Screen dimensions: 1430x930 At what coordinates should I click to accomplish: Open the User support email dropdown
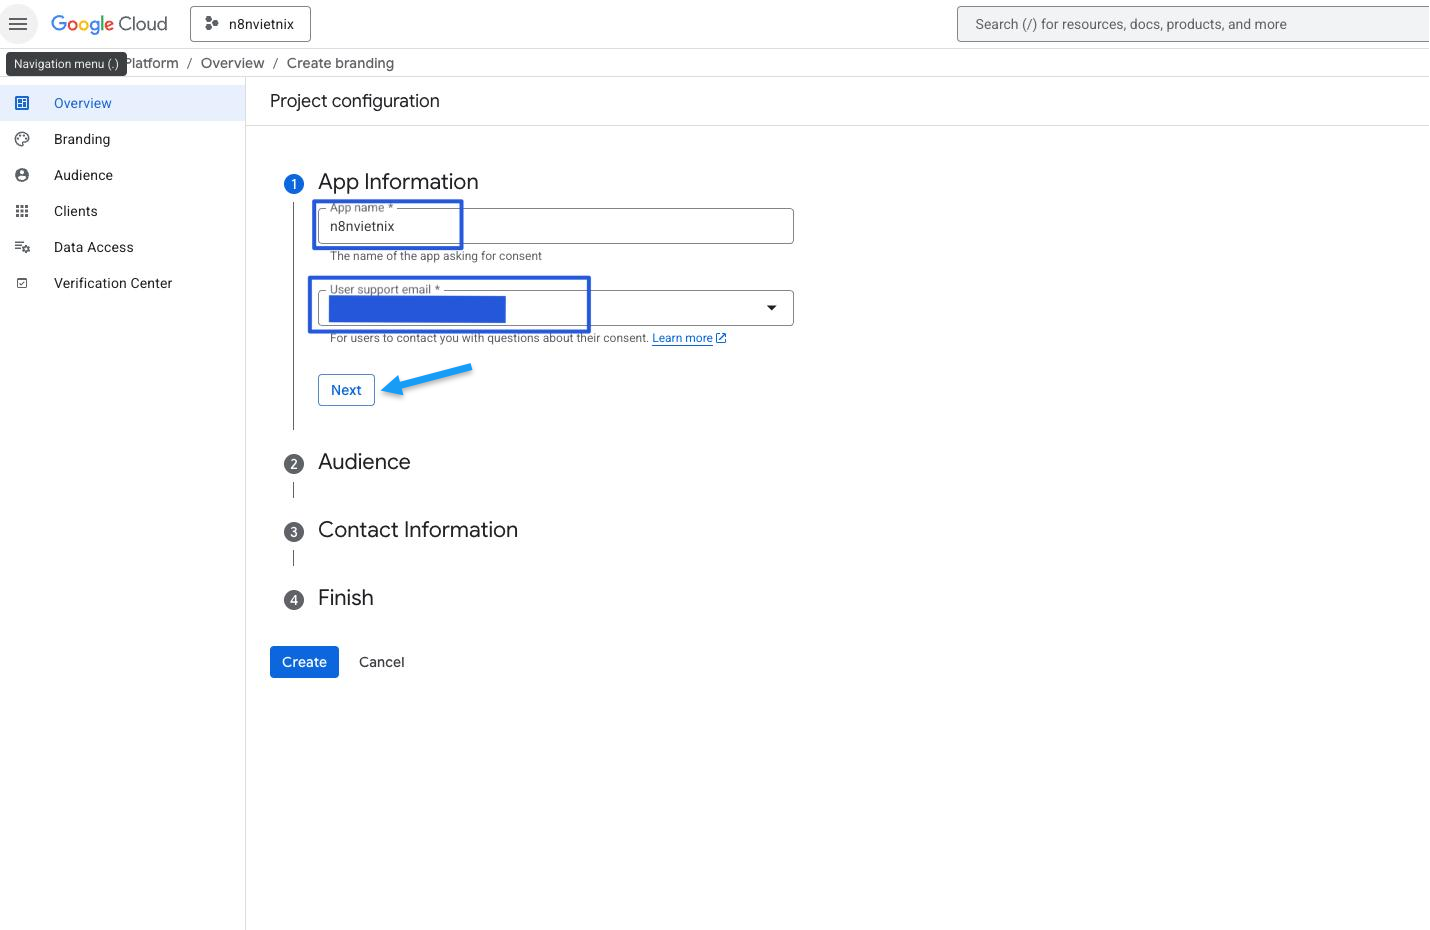[x=556, y=308]
